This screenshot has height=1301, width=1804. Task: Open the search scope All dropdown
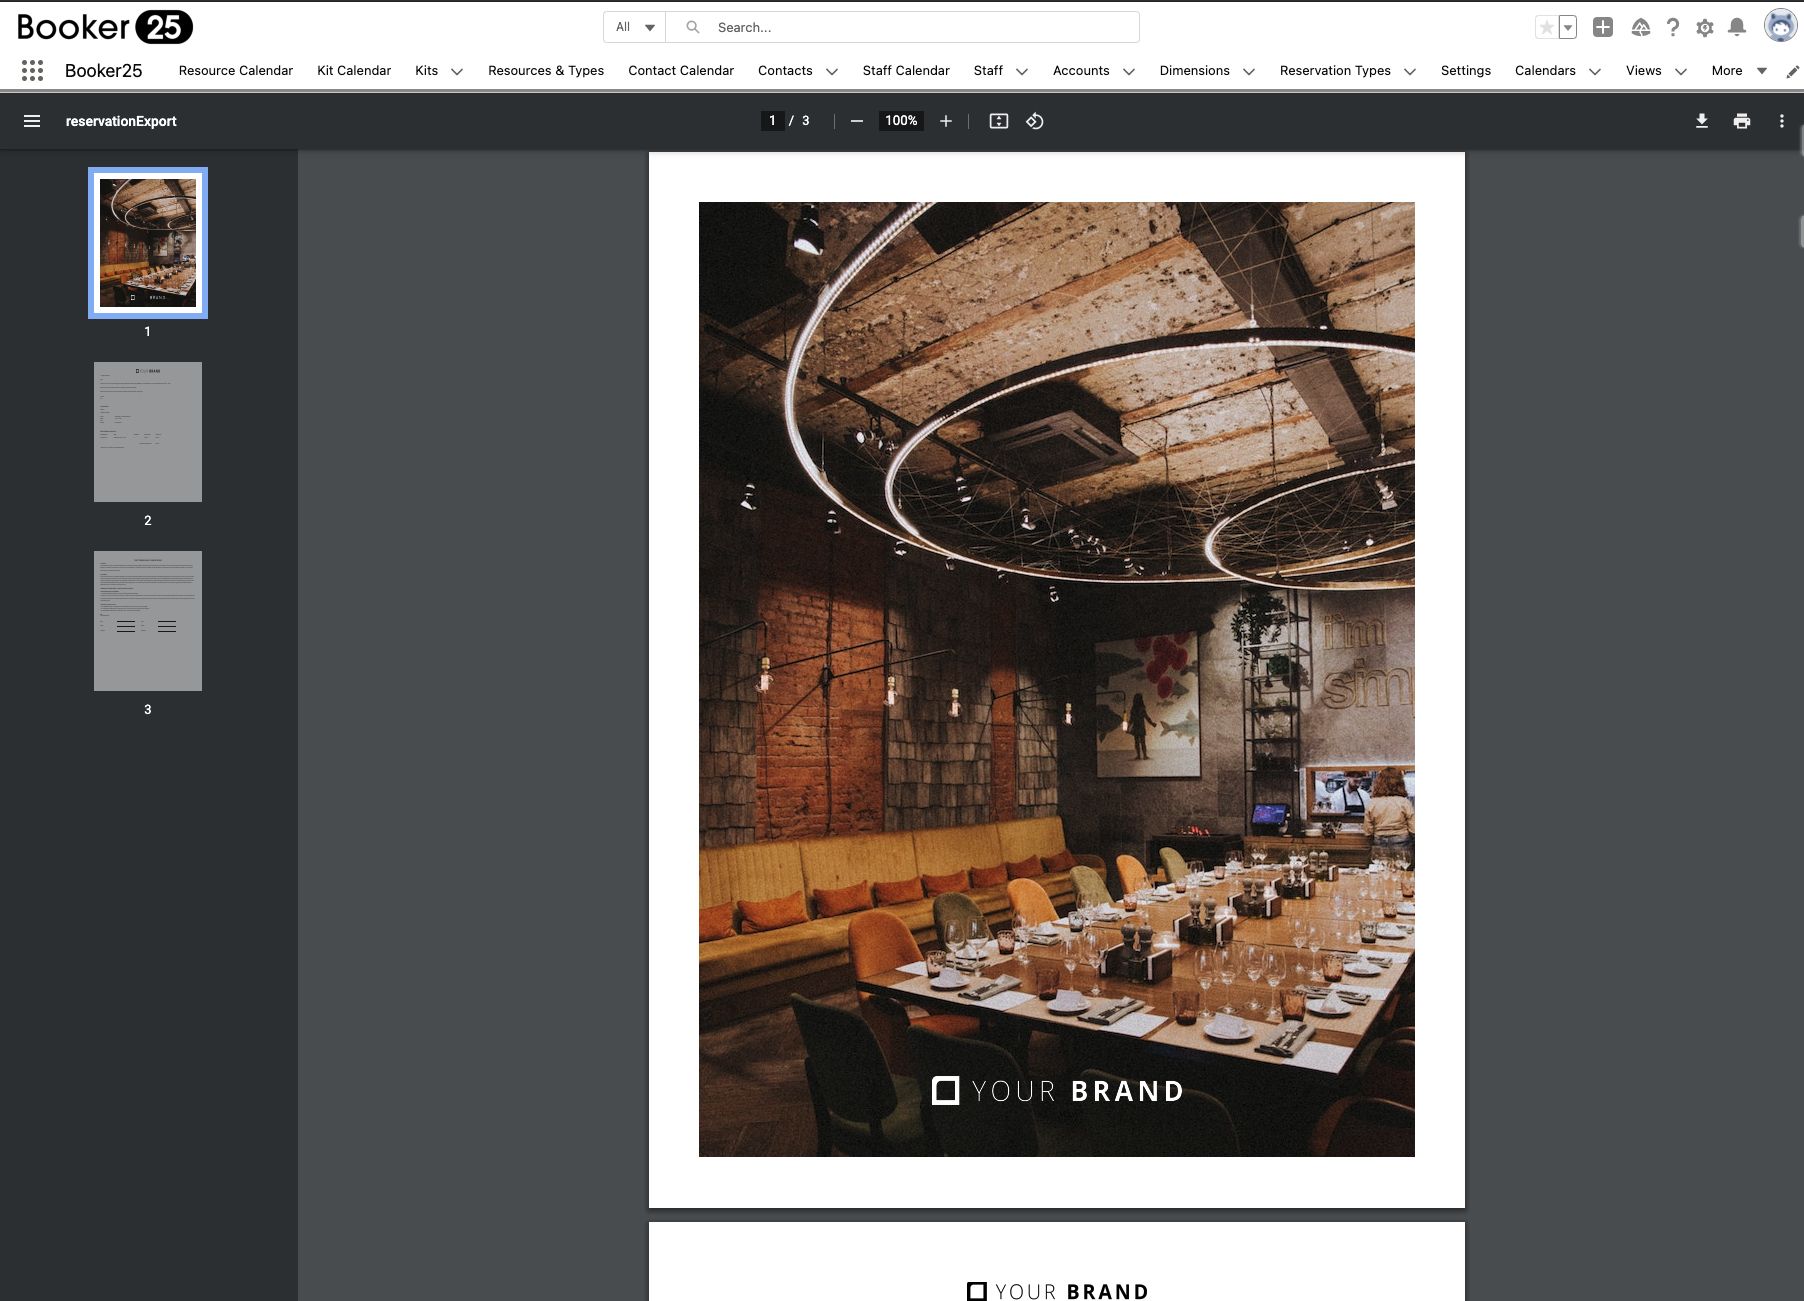coord(634,27)
